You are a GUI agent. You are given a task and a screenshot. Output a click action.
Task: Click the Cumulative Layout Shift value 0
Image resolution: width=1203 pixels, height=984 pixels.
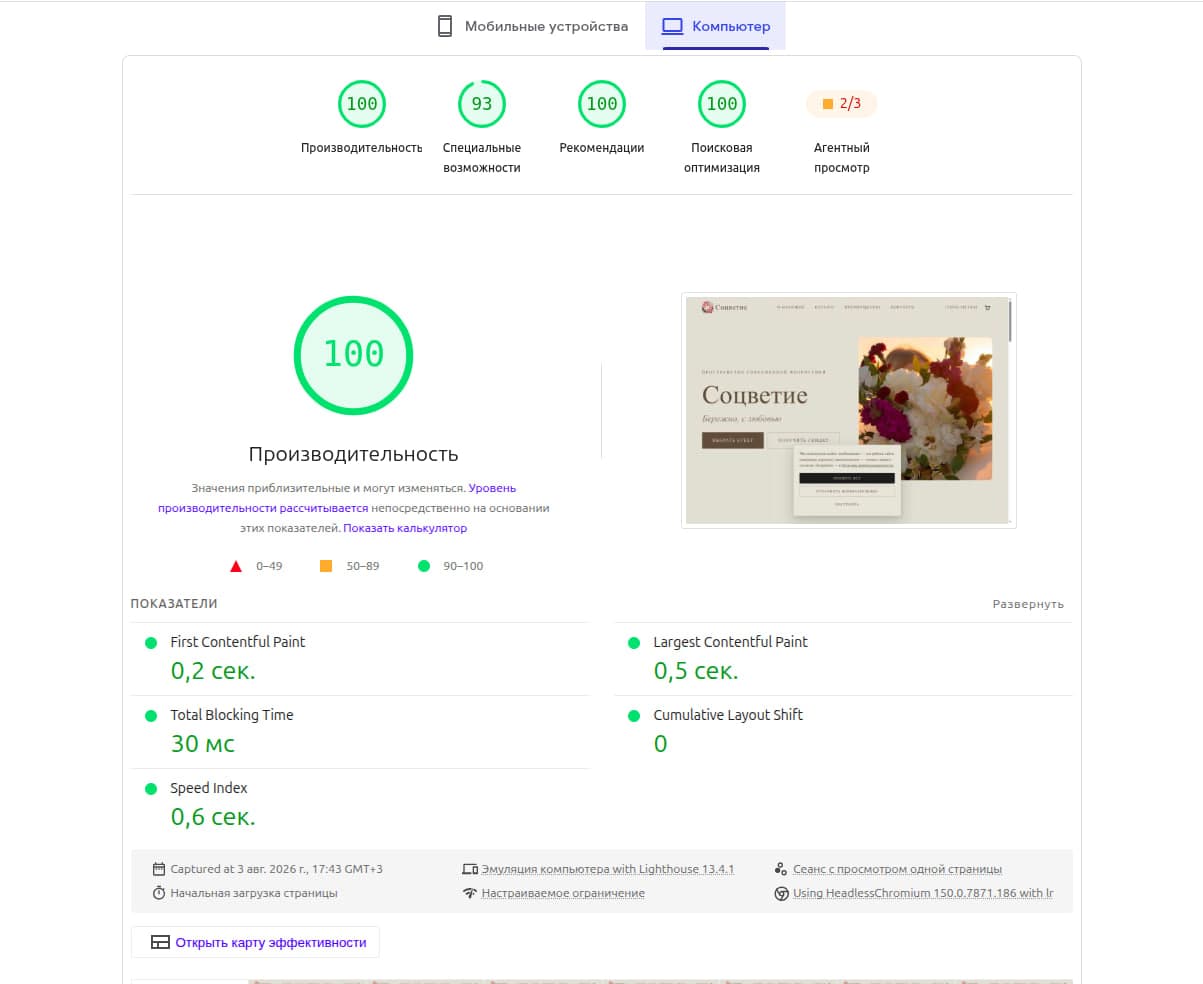[660, 744]
